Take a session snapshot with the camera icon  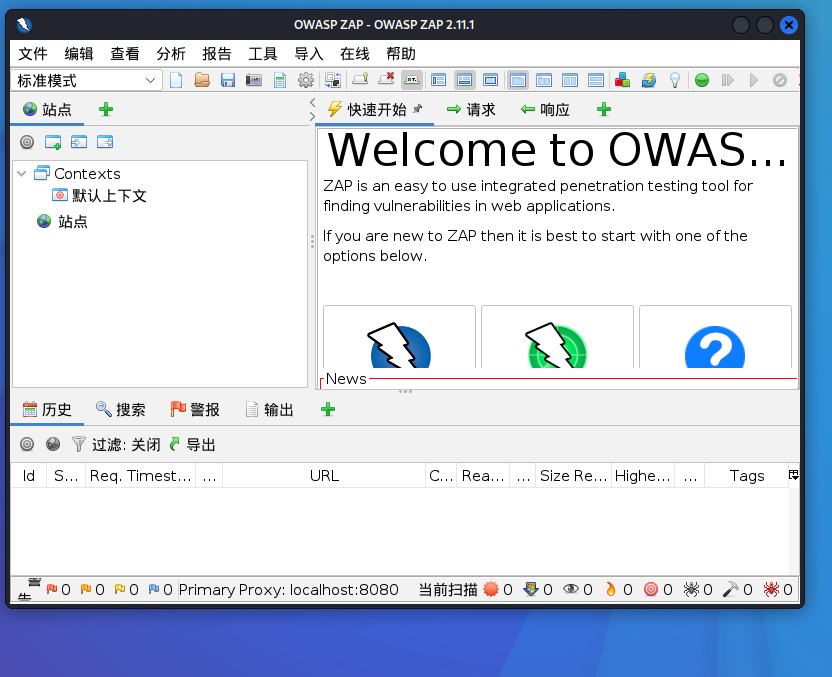tap(254, 80)
